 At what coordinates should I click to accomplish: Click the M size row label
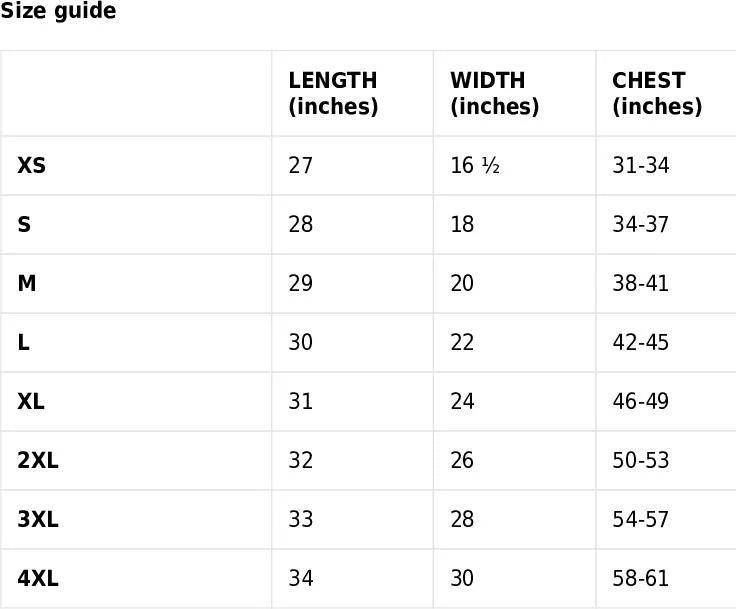pos(27,283)
